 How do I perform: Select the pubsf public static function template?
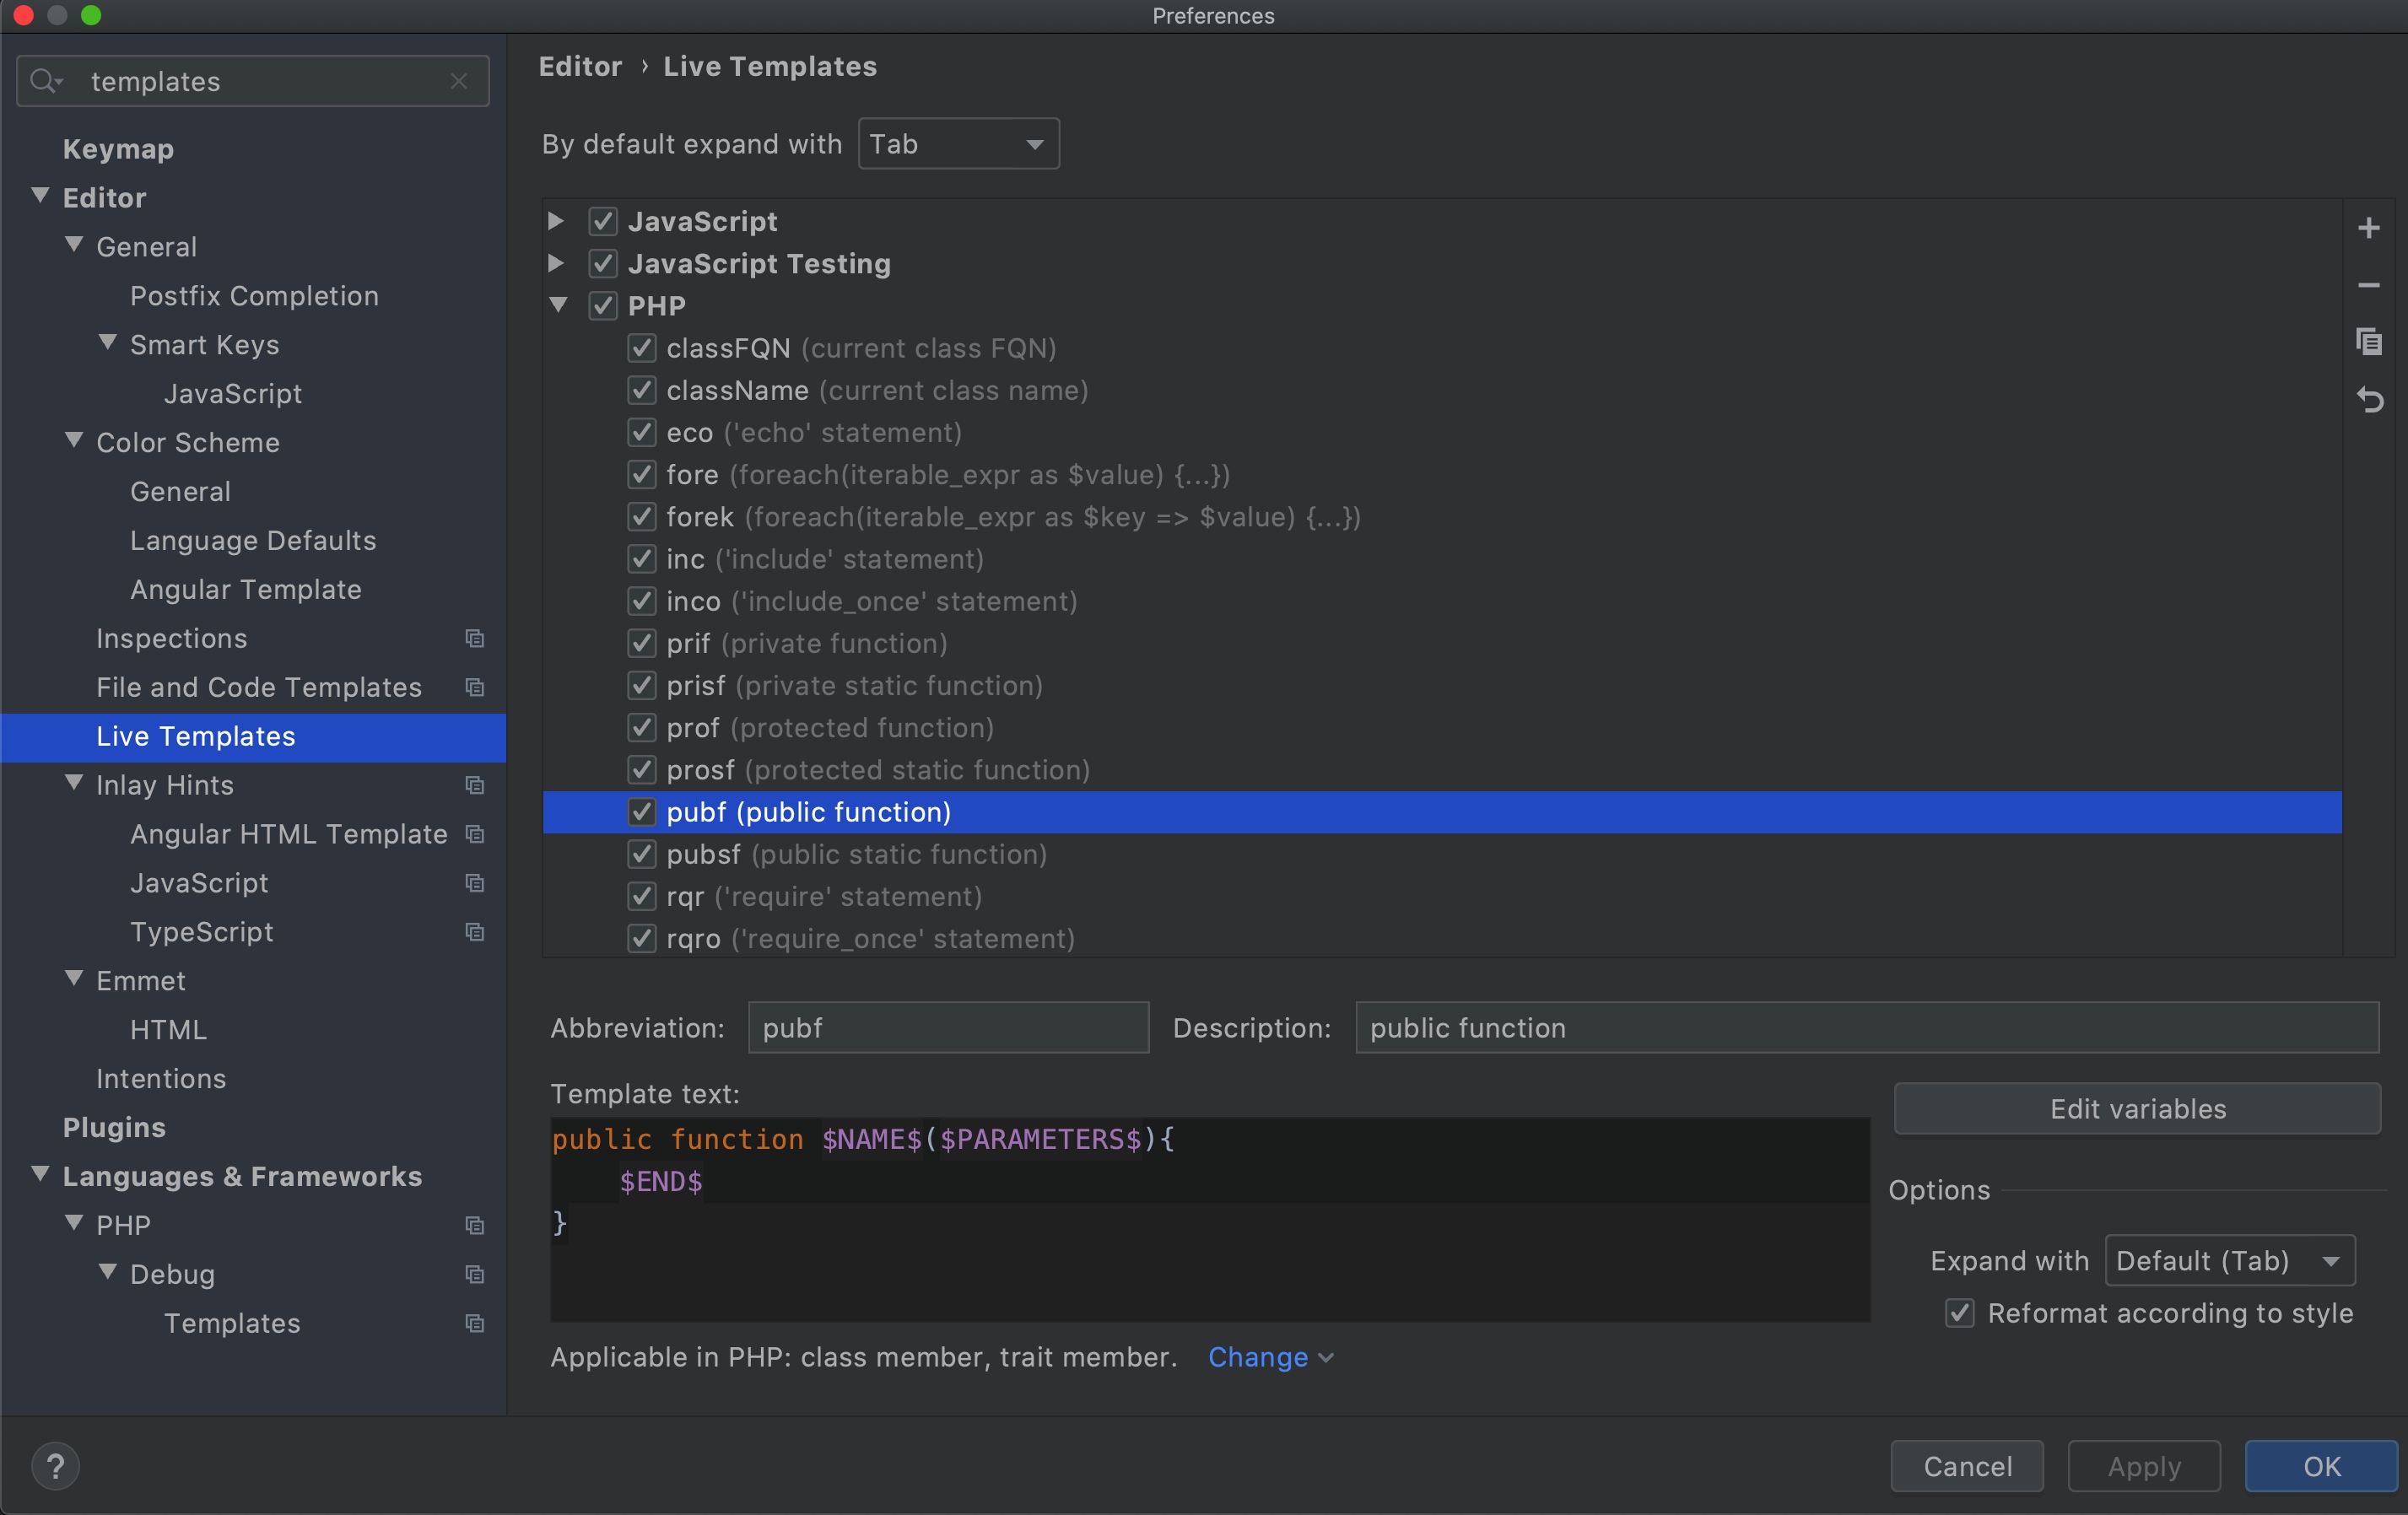click(x=1441, y=854)
